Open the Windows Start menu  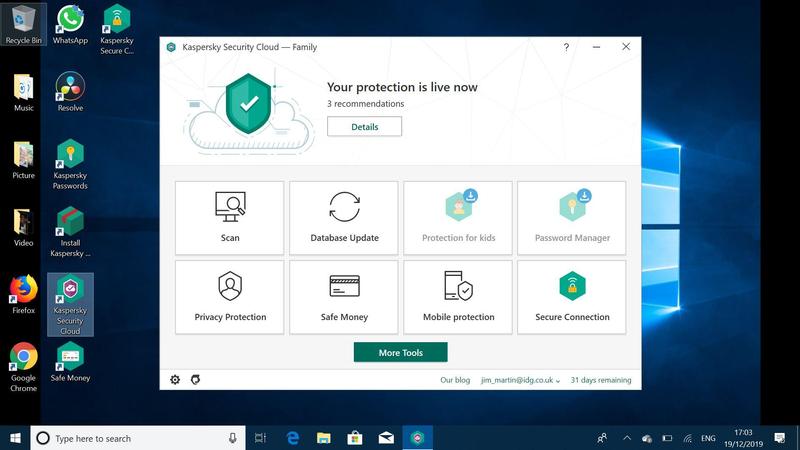pos(15,438)
